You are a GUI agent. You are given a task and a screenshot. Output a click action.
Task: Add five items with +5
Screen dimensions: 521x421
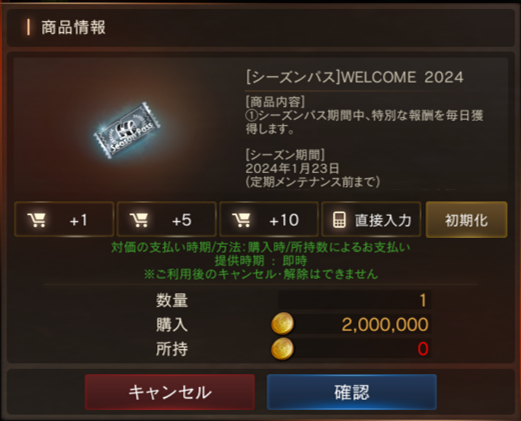[166, 219]
